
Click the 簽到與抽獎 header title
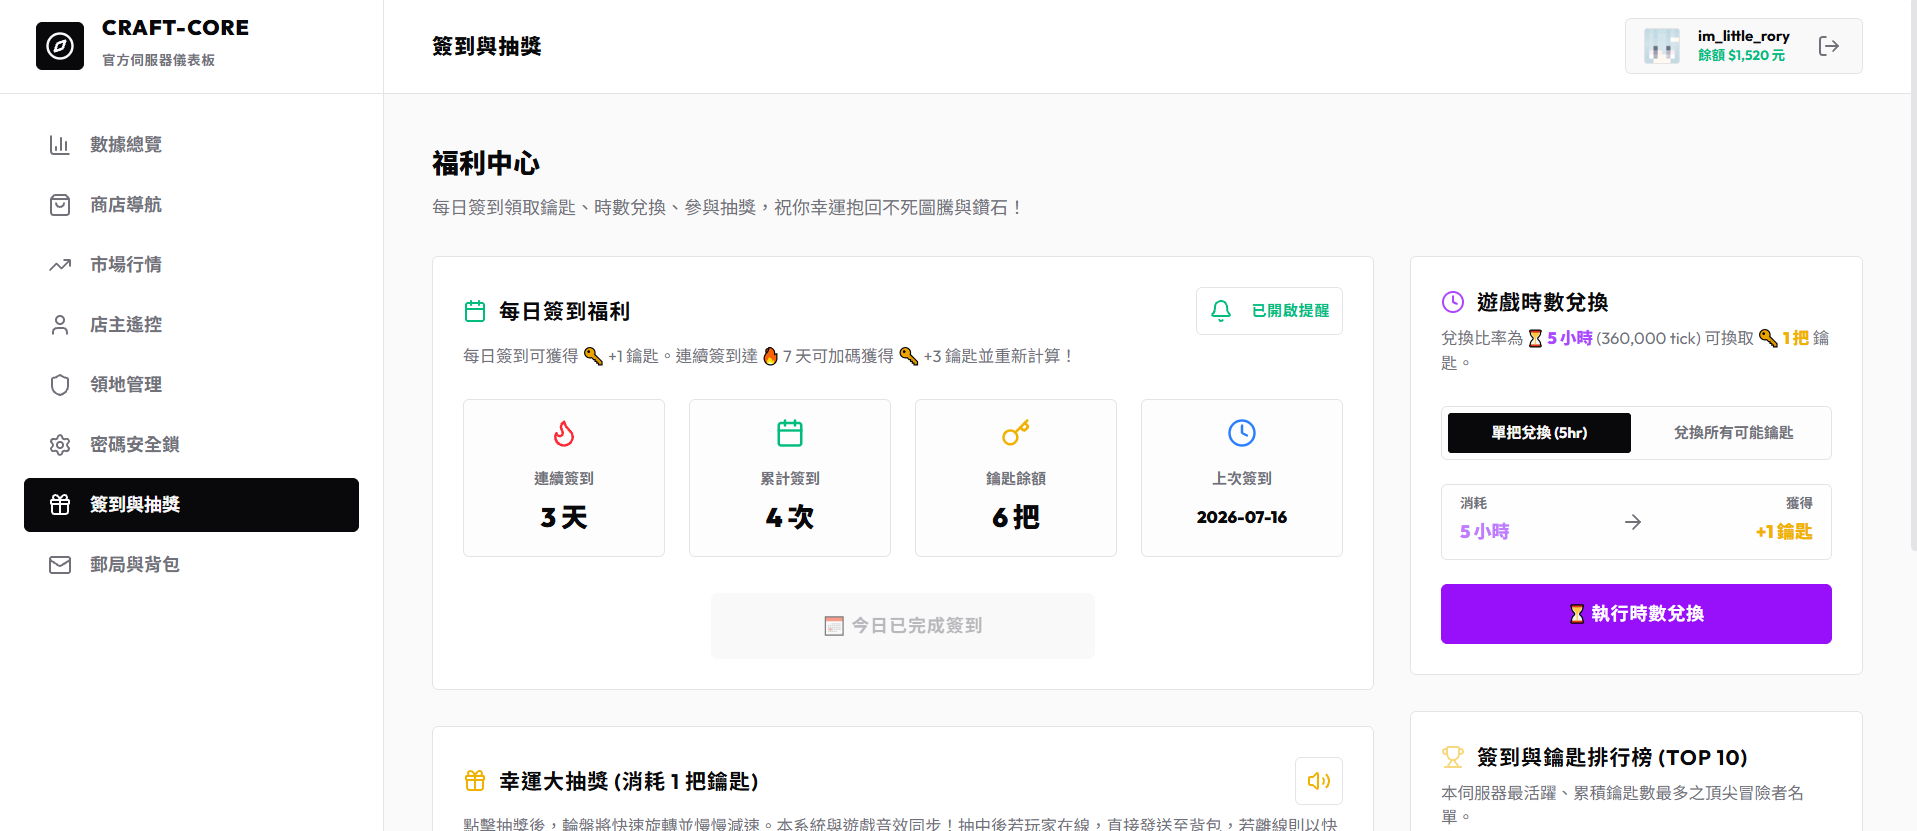(486, 46)
